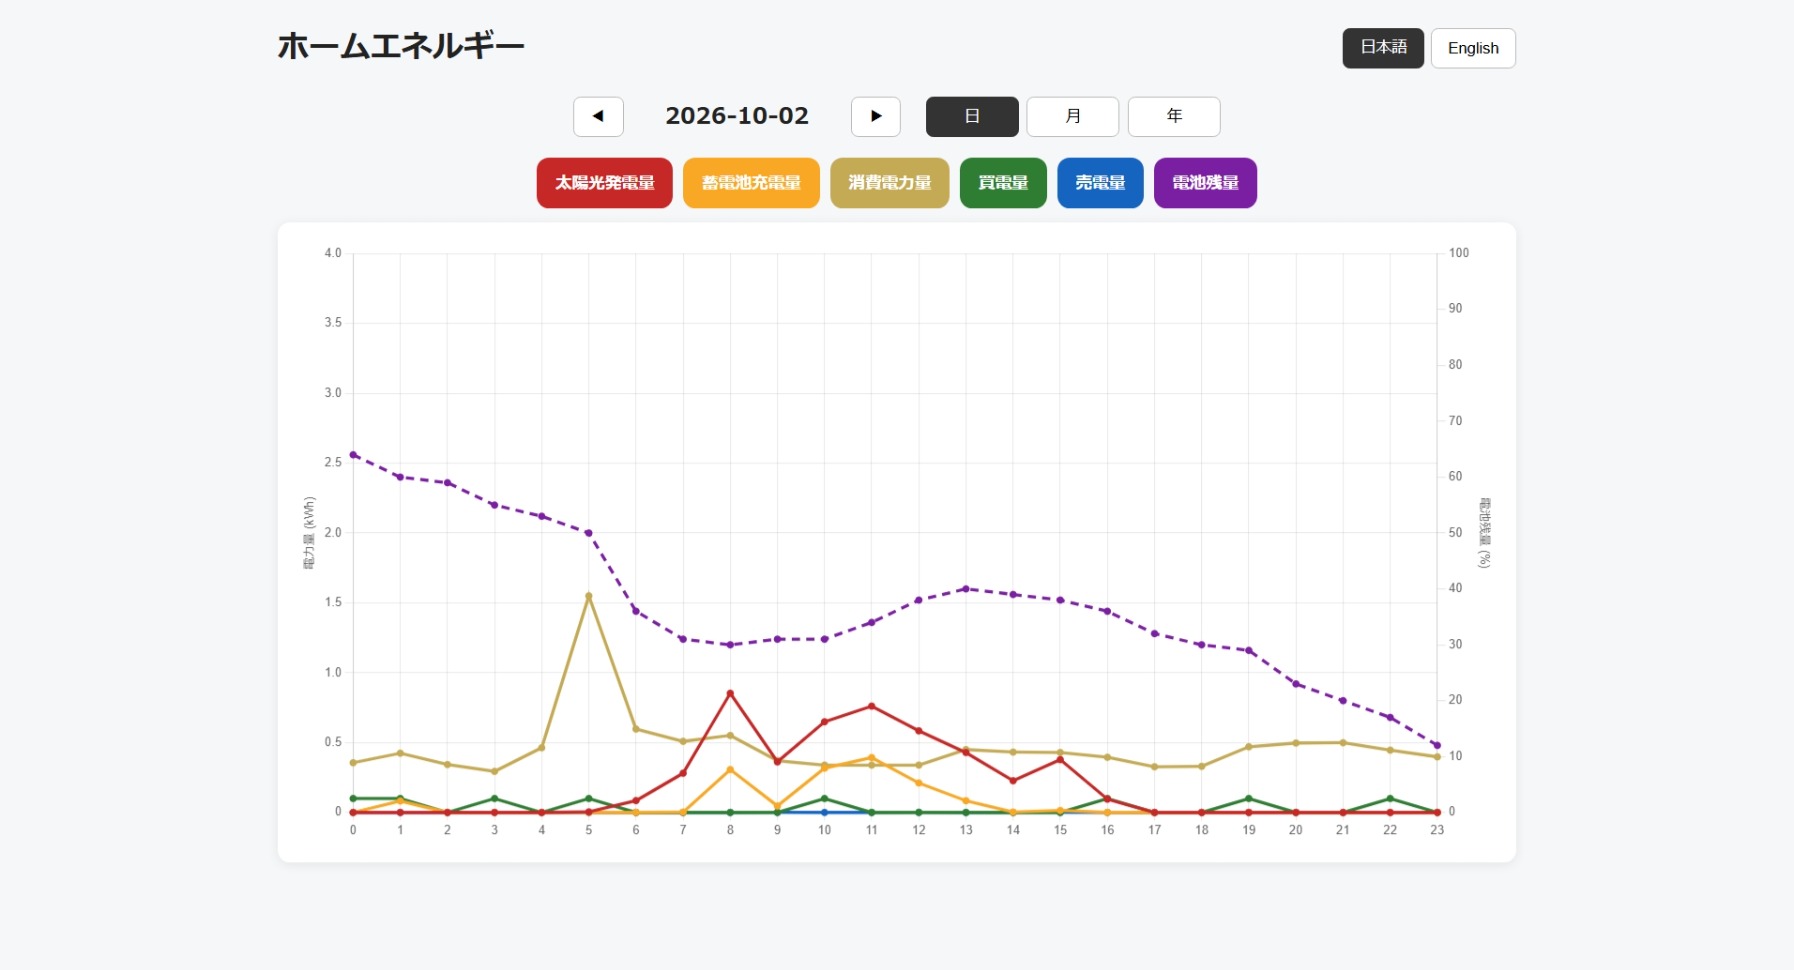This screenshot has width=1794, height=970.
Task: Click the date 2026-10-02 label
Action: tap(737, 116)
